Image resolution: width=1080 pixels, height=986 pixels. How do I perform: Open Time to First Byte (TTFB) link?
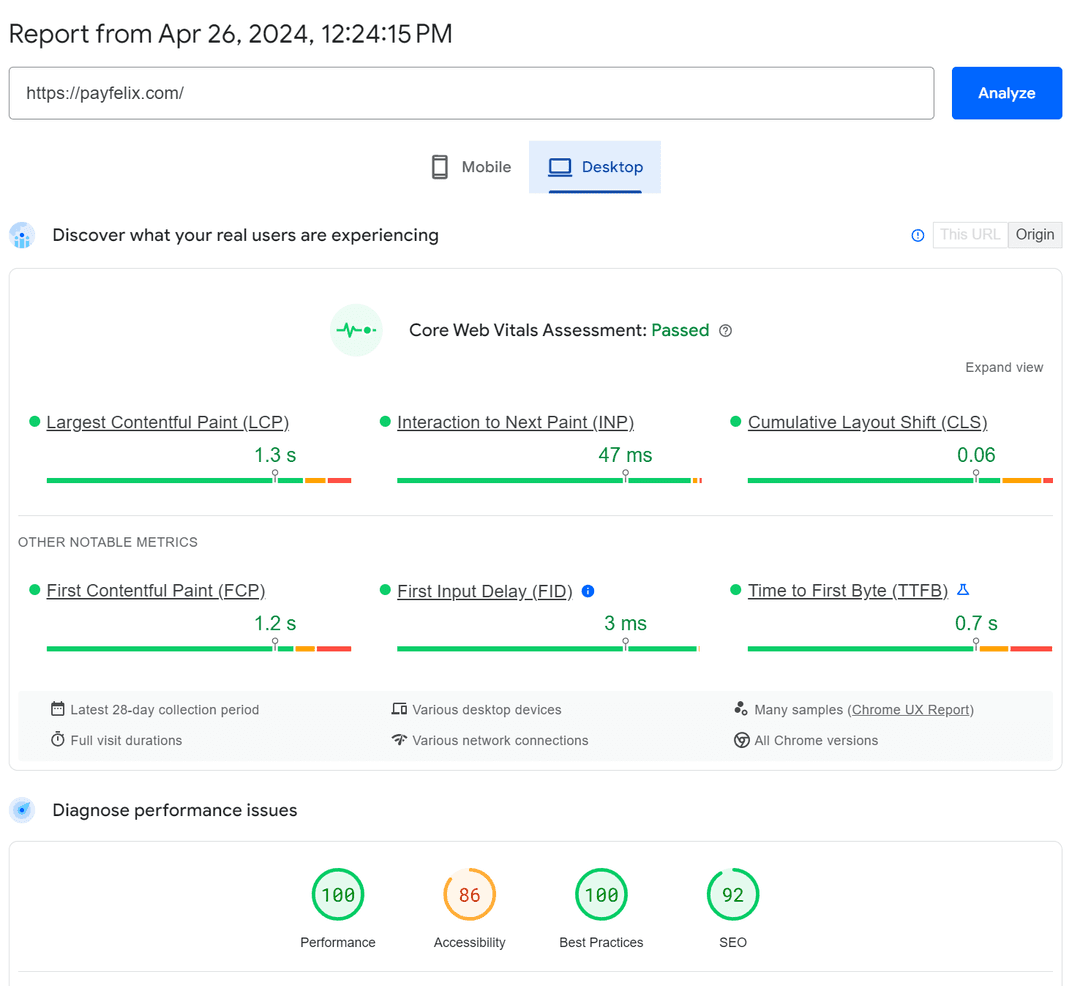click(848, 591)
